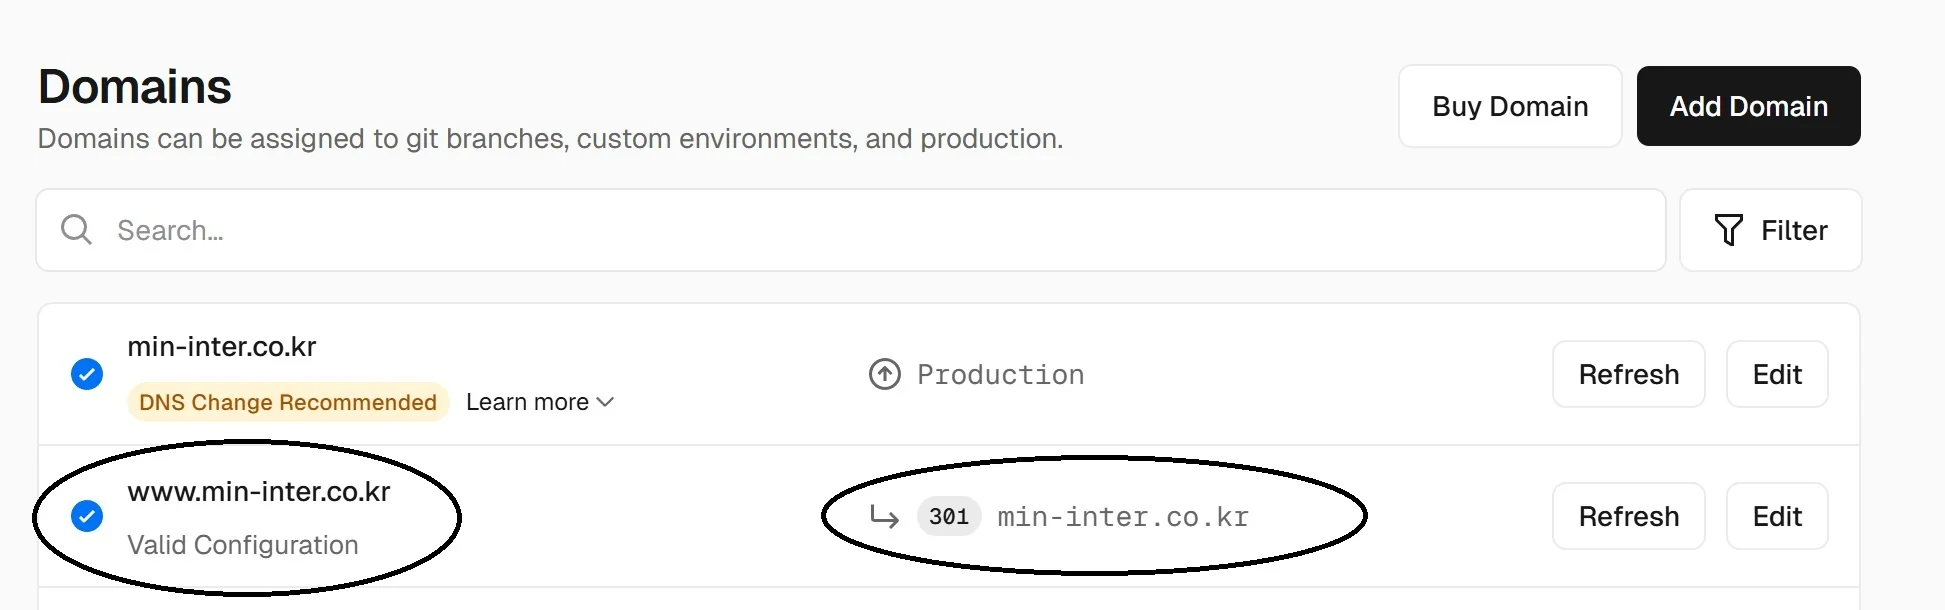This screenshot has width=1945, height=610.
Task: Click the 301 status badge
Action: (x=948, y=517)
